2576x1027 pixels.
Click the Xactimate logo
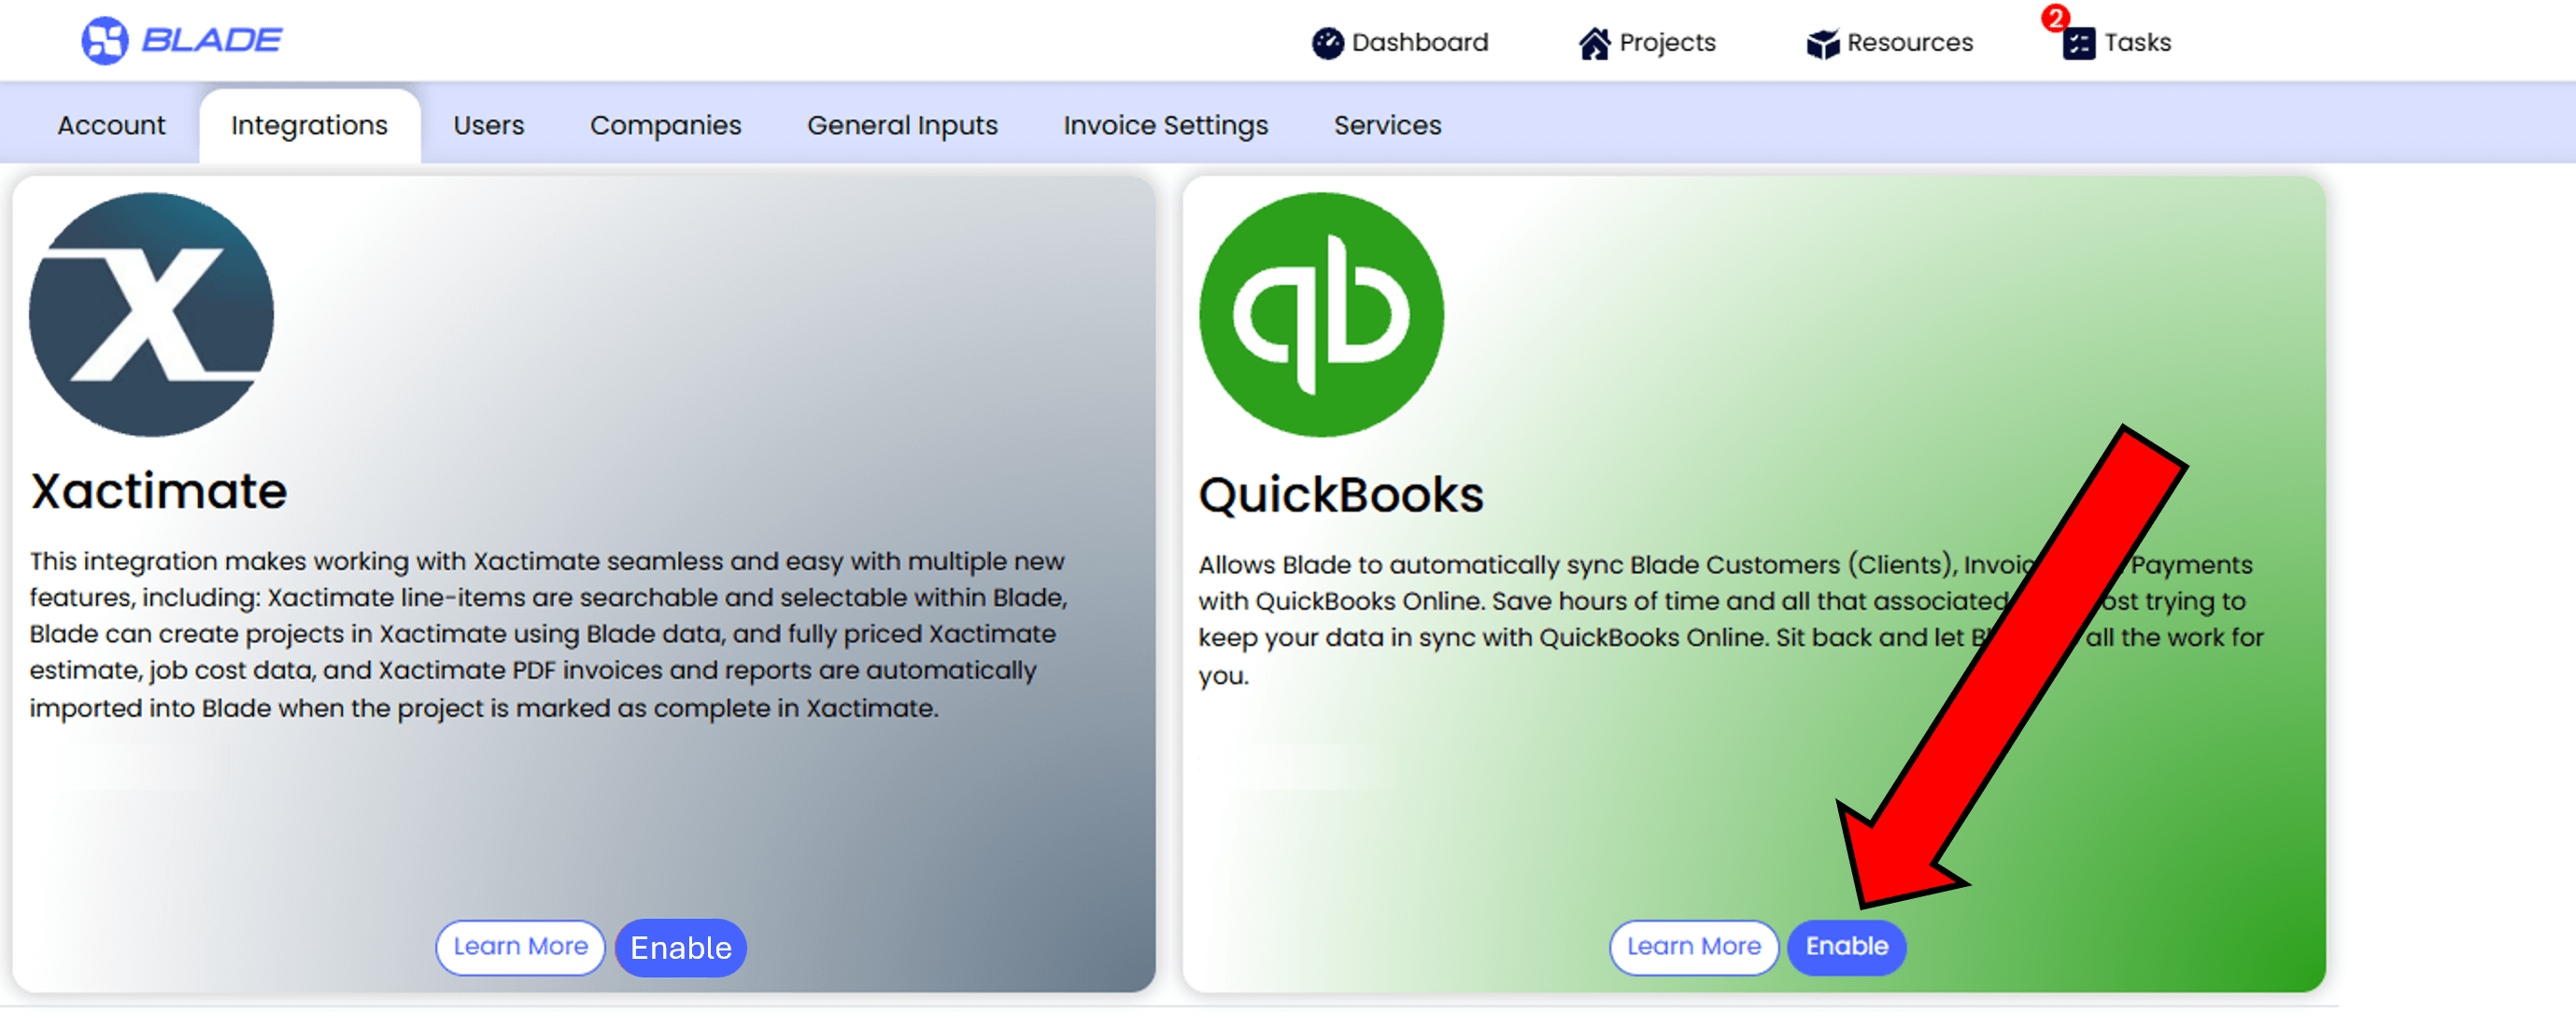(151, 315)
